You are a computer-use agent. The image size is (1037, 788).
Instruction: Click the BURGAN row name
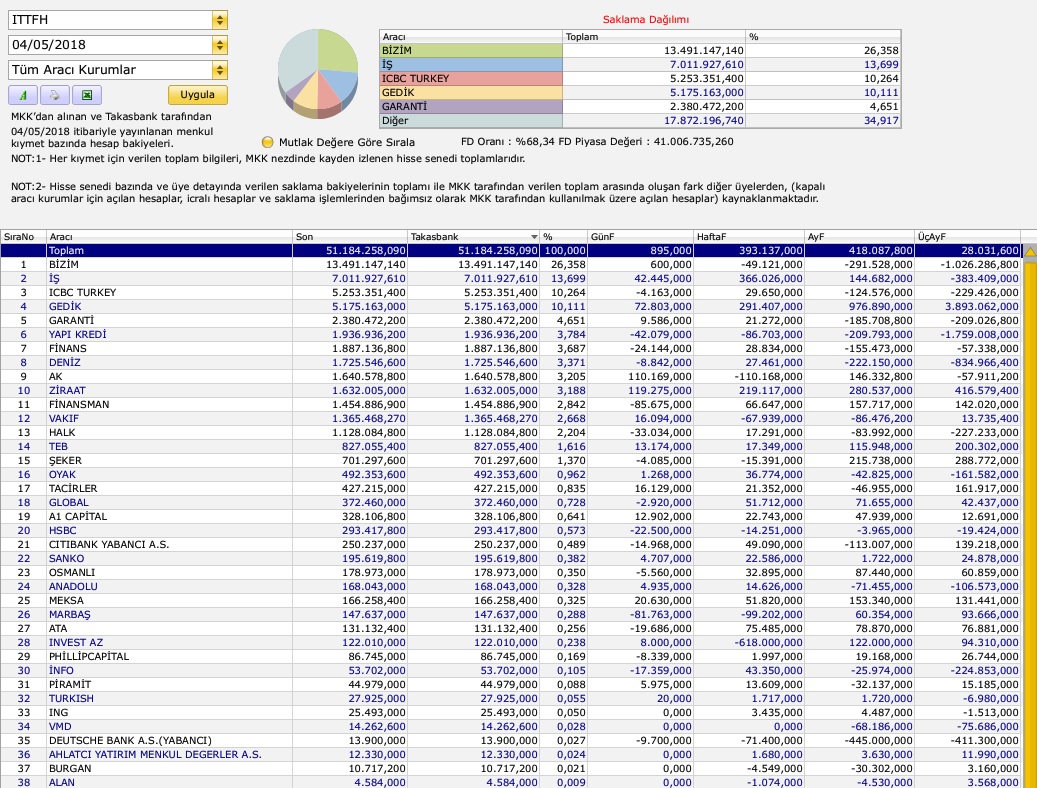point(69,768)
